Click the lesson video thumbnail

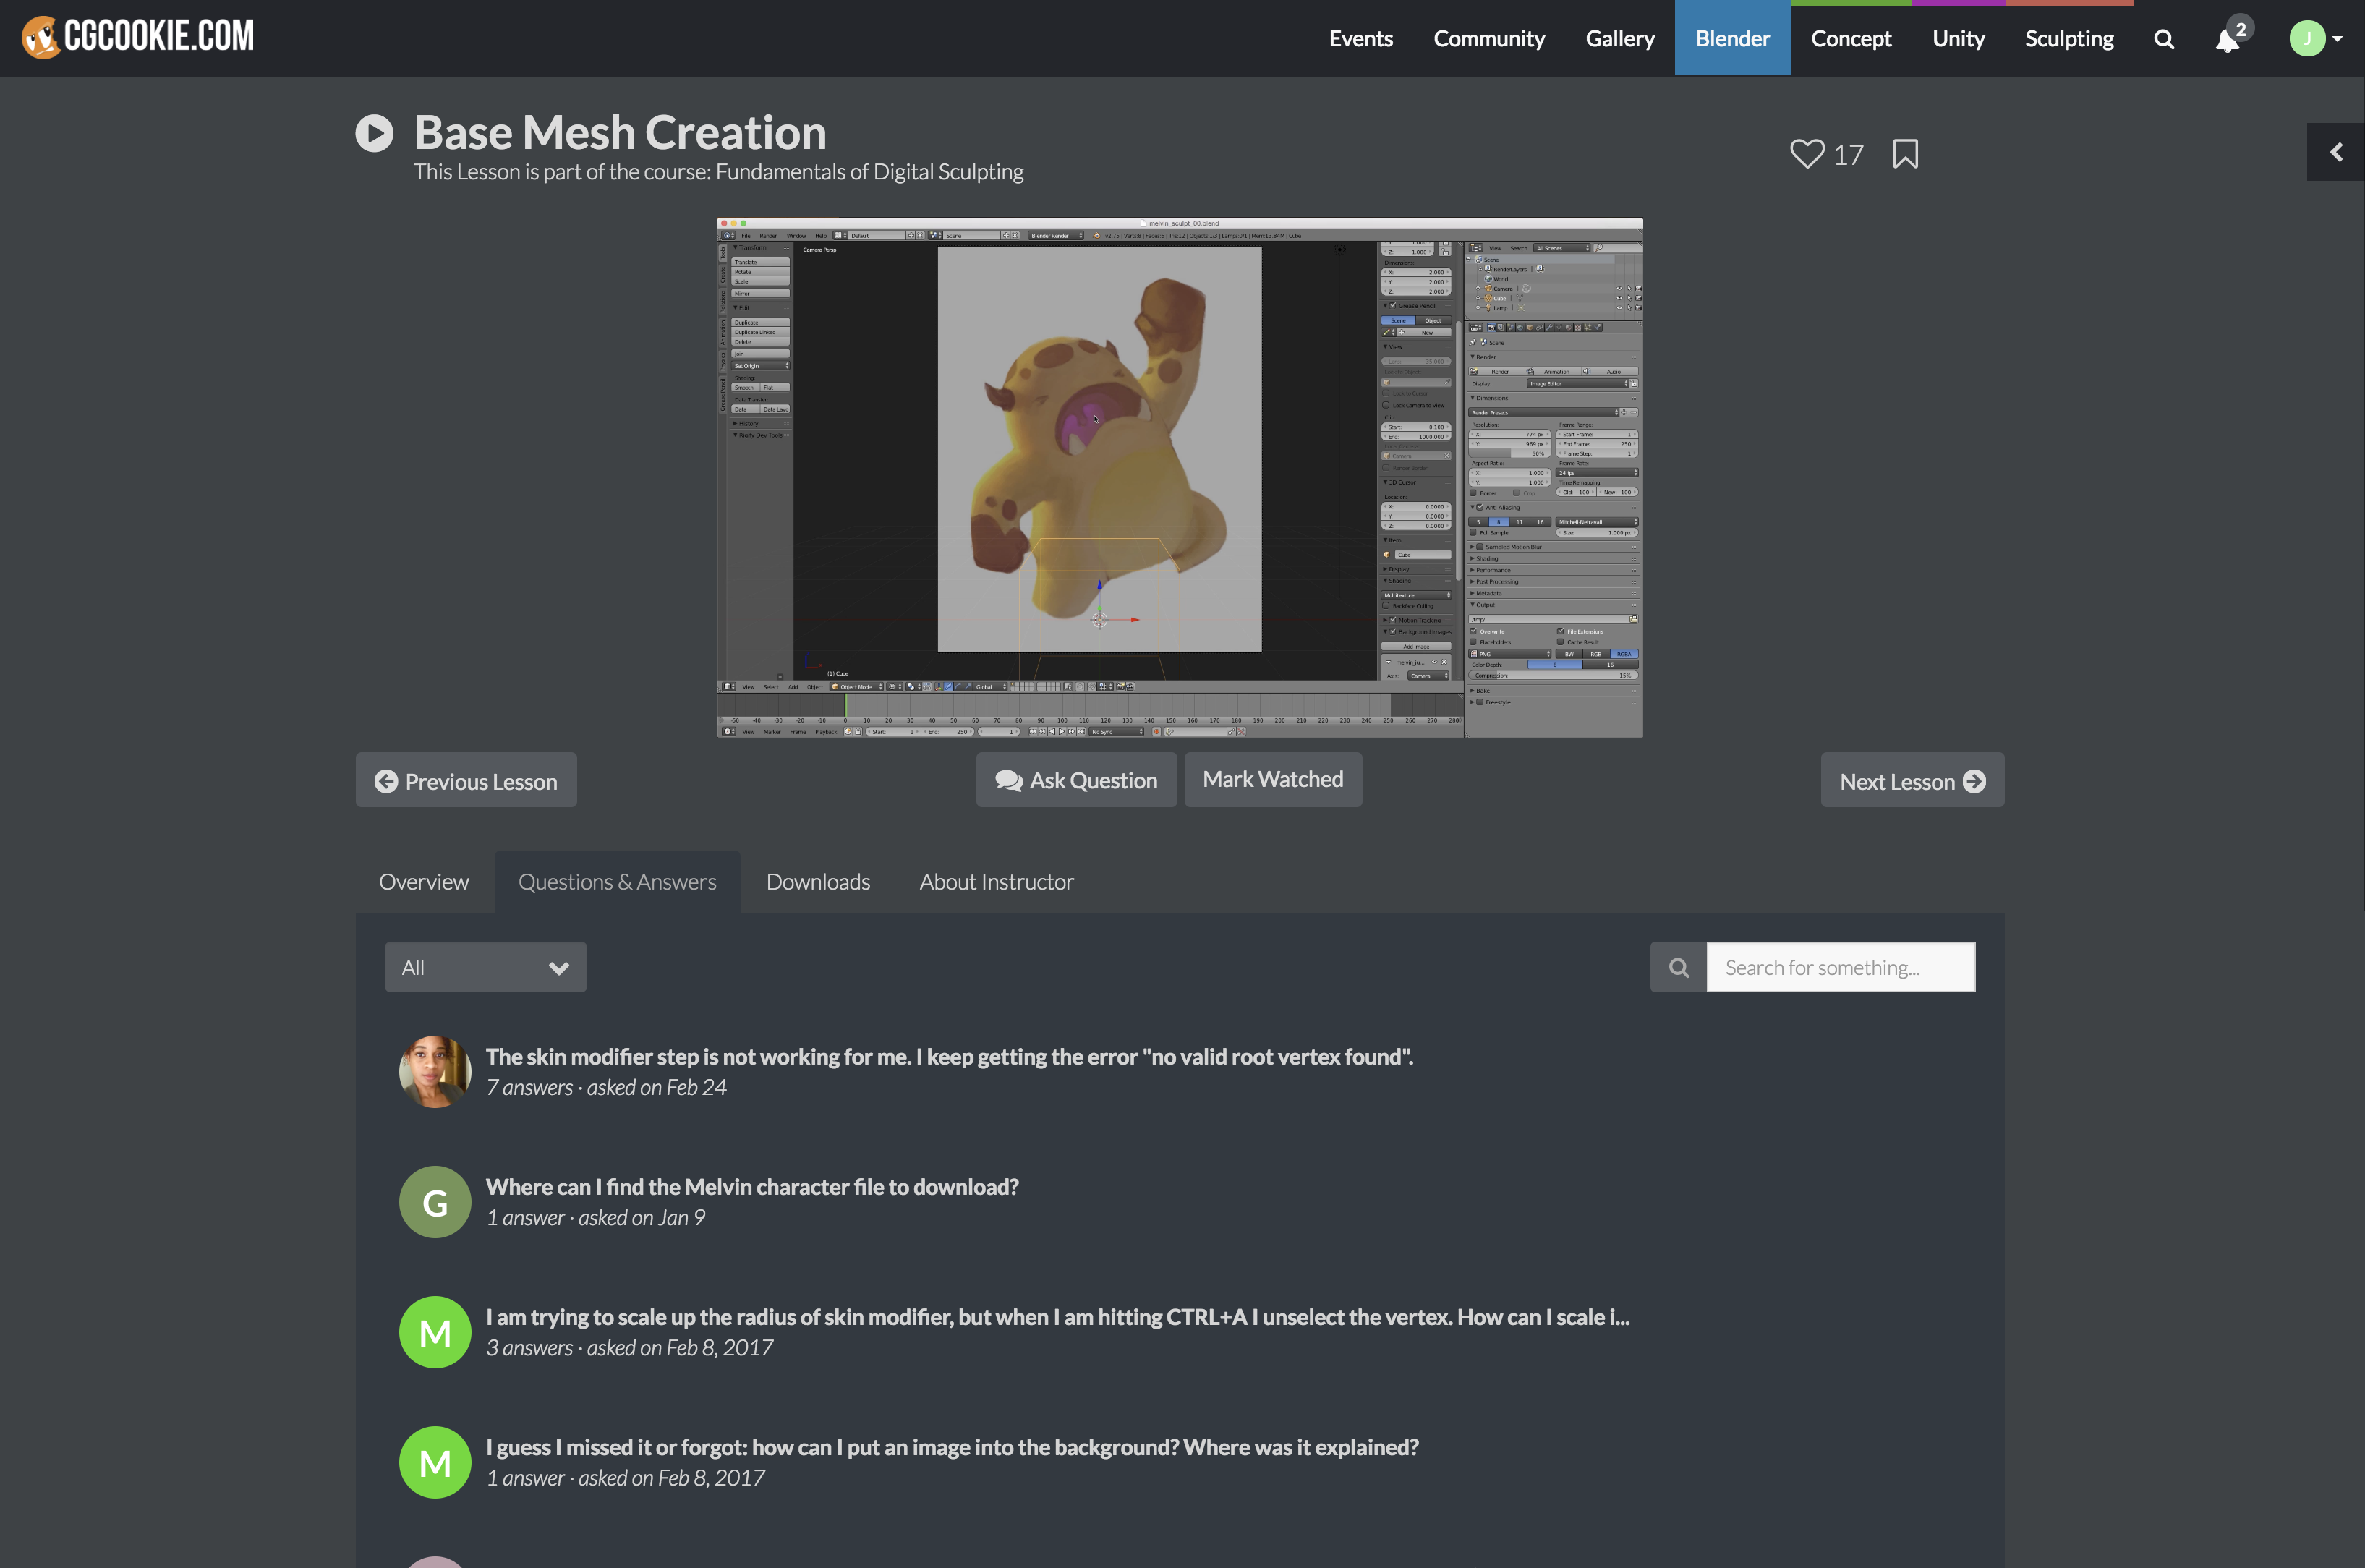point(1179,477)
